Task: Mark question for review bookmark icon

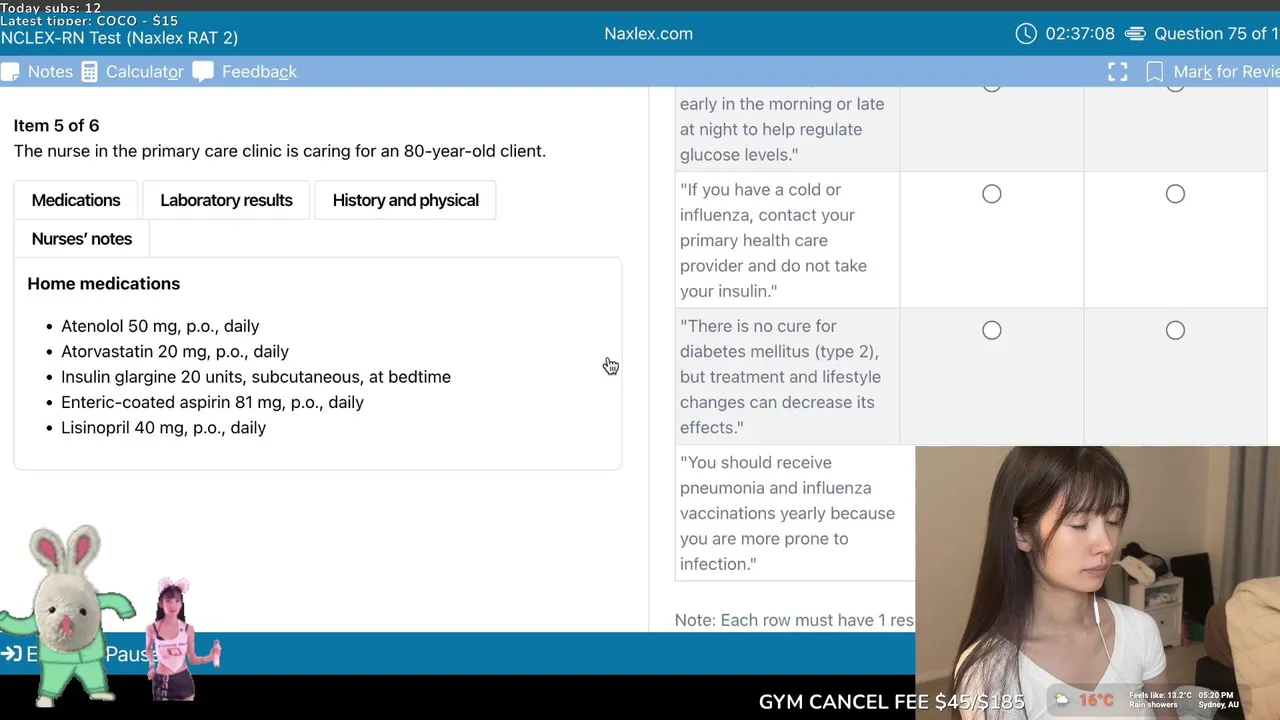Action: point(1154,72)
